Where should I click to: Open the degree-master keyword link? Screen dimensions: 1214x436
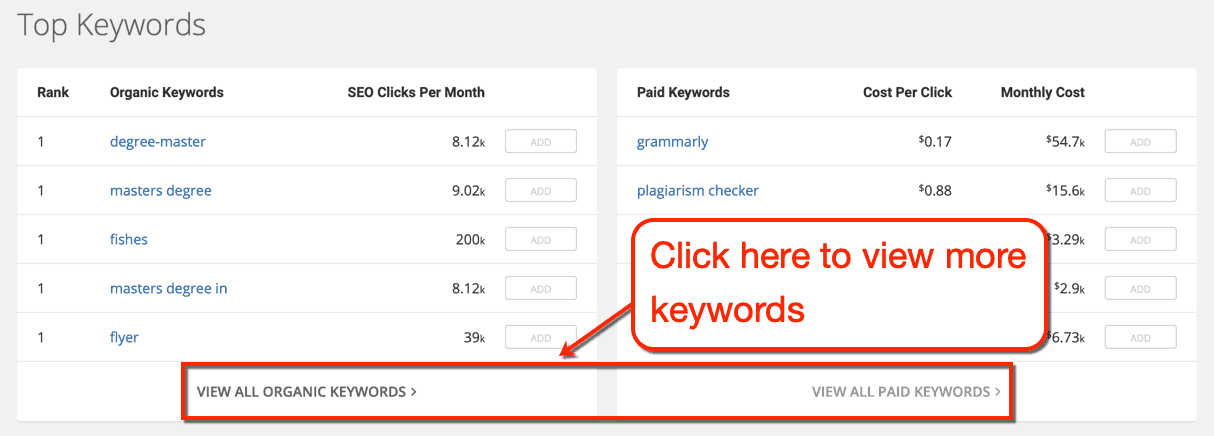coord(158,142)
